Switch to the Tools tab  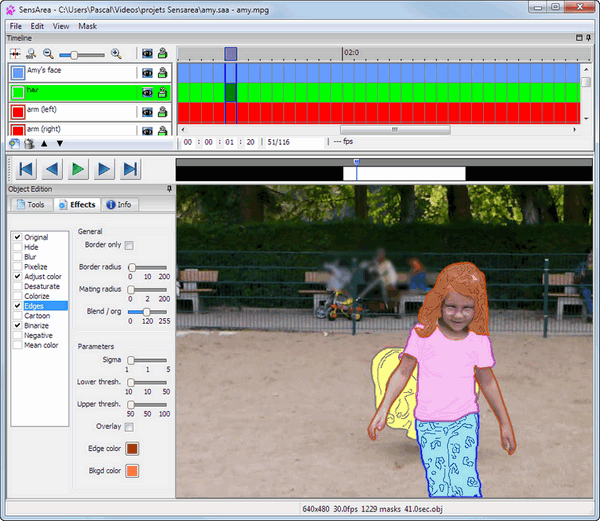click(30, 205)
